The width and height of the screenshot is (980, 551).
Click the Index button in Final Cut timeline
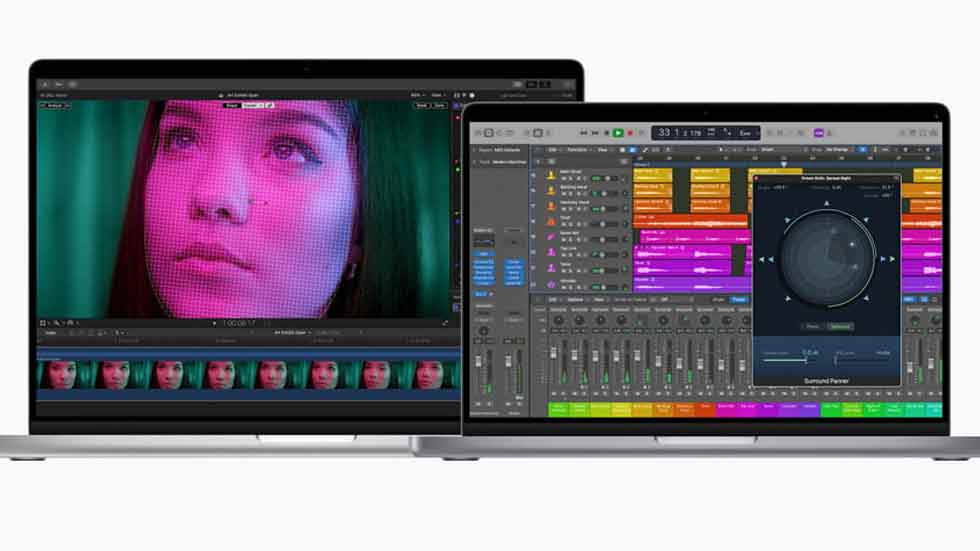point(51,333)
